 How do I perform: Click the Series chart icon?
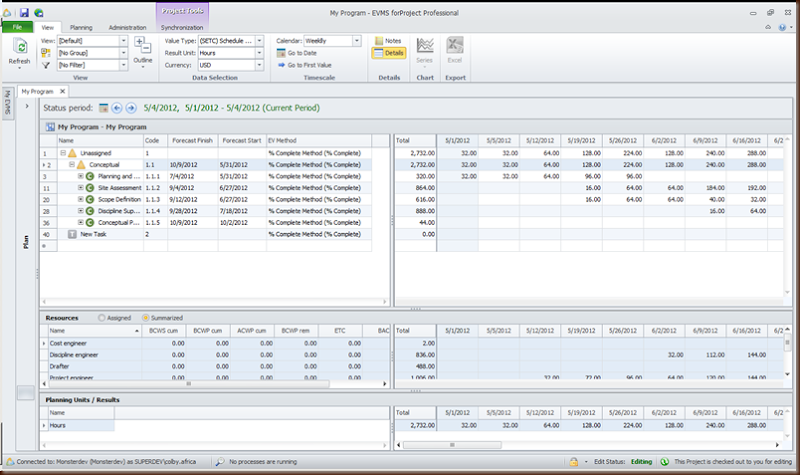click(425, 46)
